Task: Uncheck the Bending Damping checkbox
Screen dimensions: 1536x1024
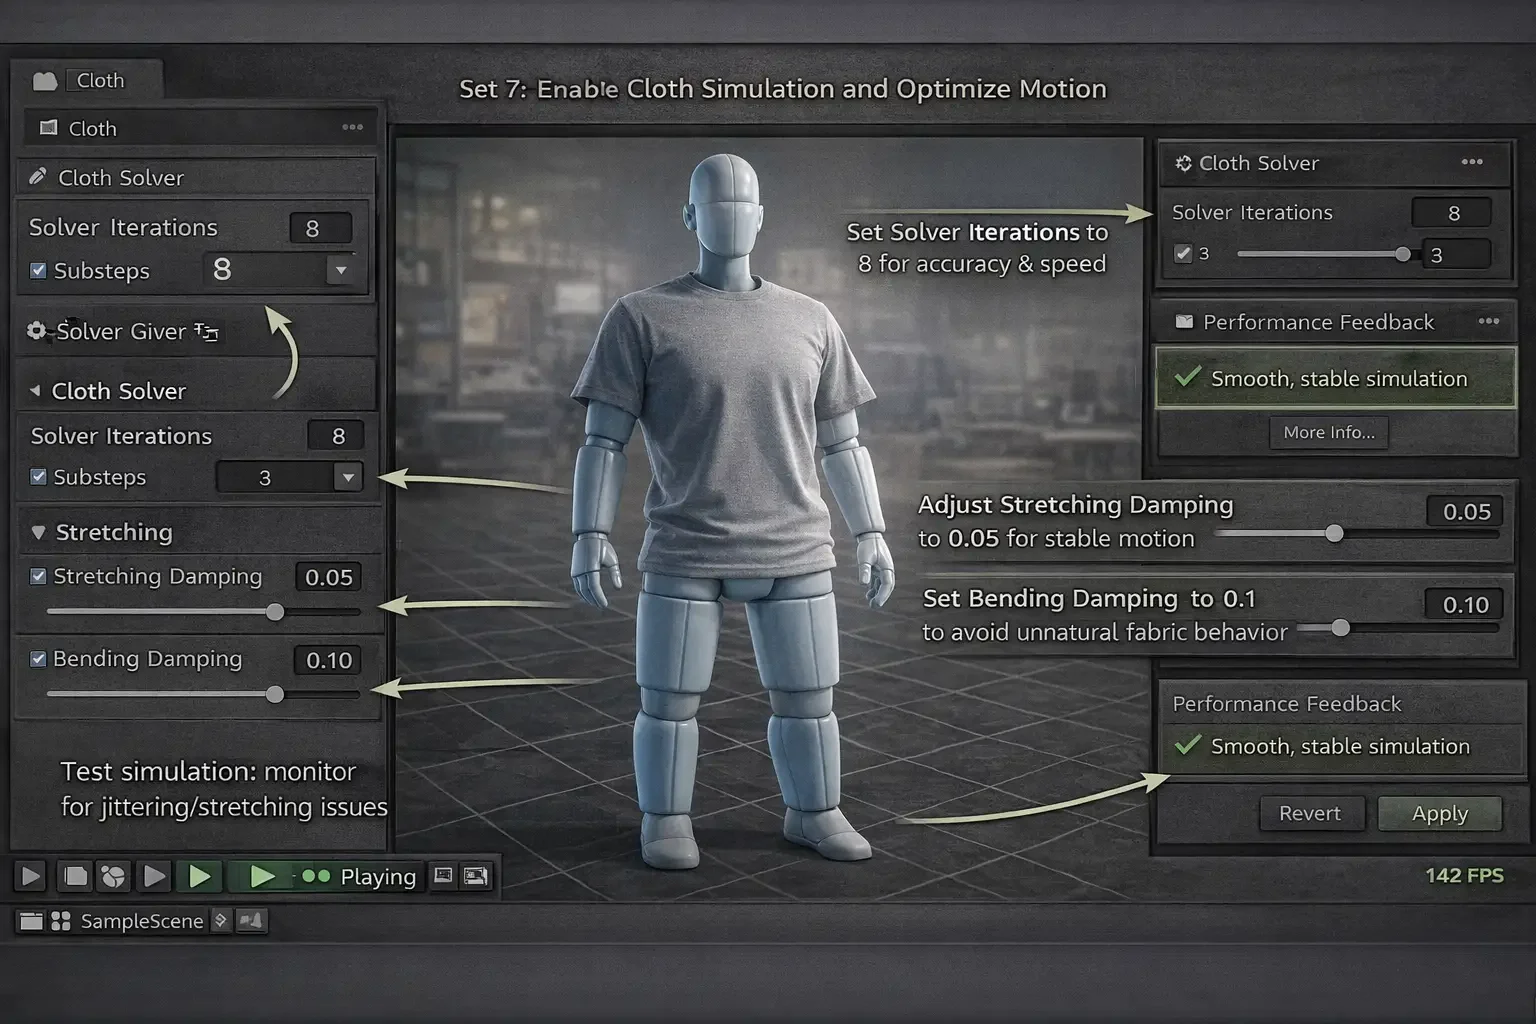Action: pyautogui.click(x=38, y=659)
